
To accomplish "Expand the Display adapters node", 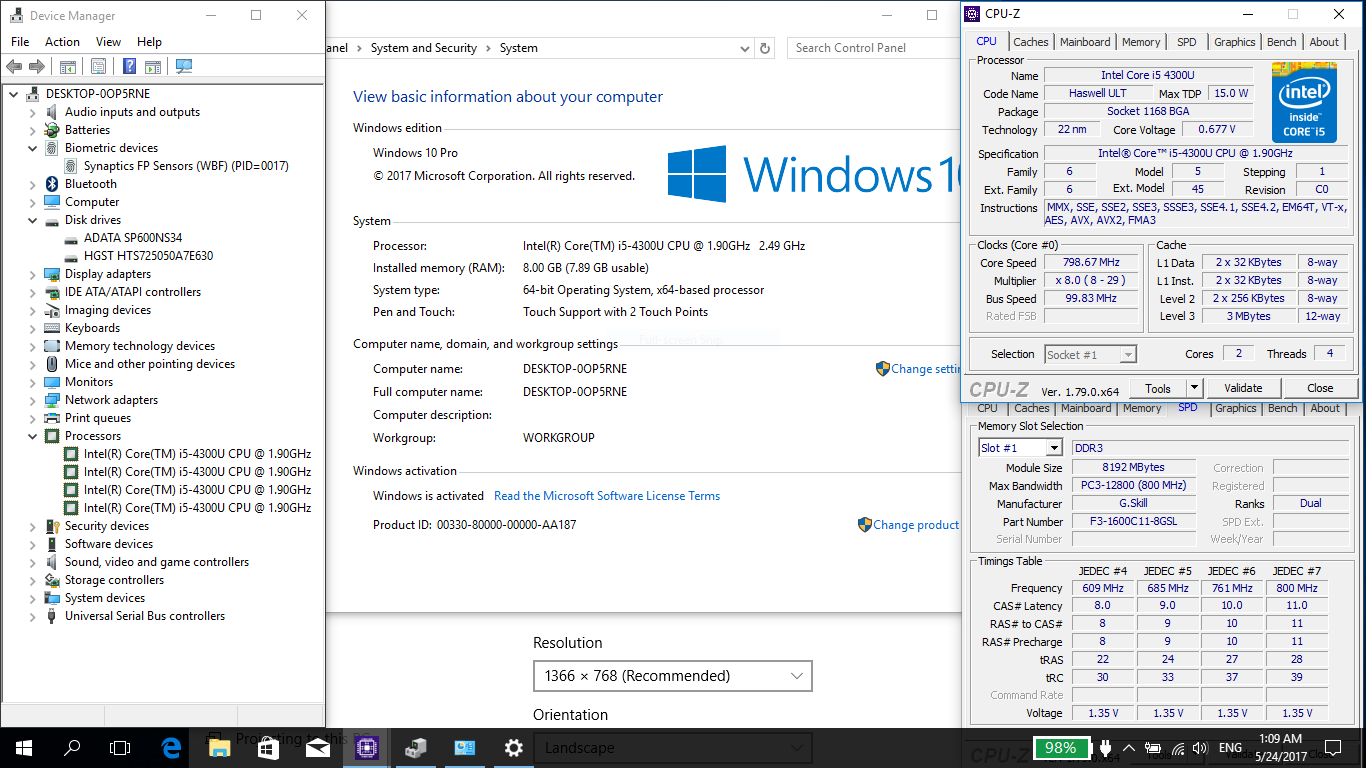I will (33, 274).
